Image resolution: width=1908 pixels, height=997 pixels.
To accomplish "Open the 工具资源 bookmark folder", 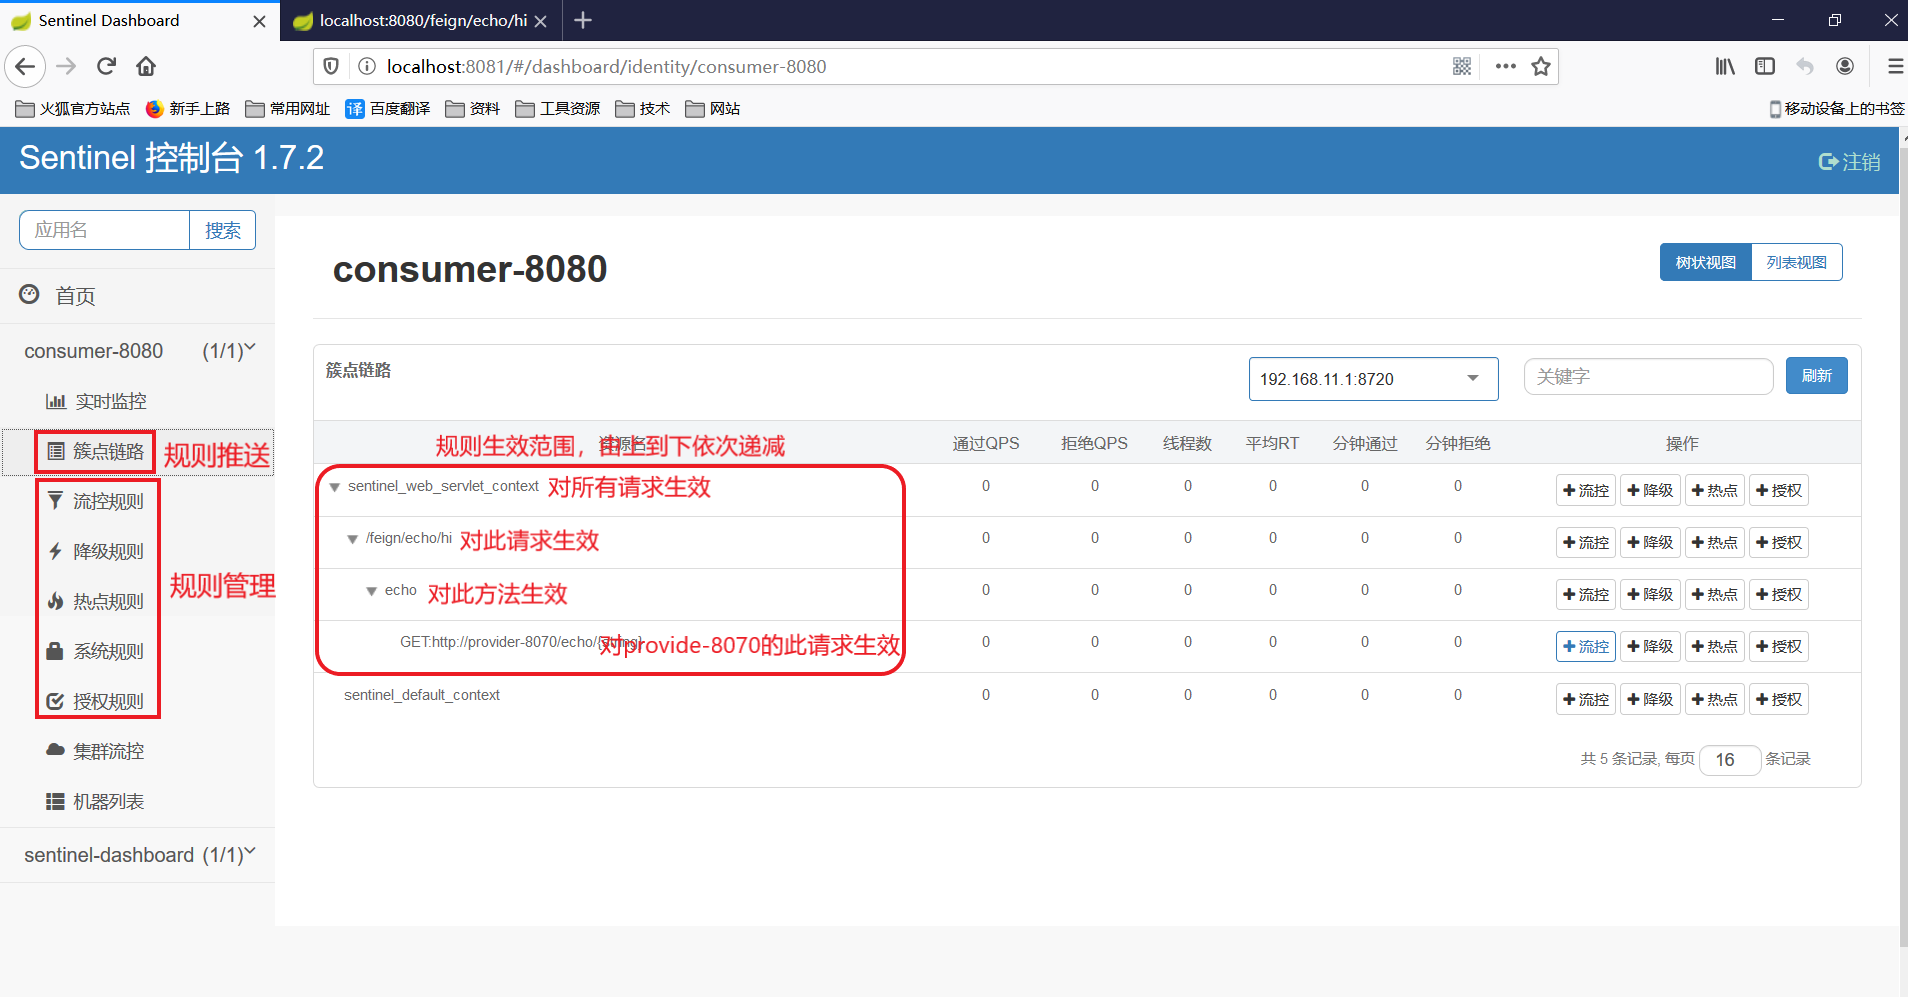I will point(558,108).
